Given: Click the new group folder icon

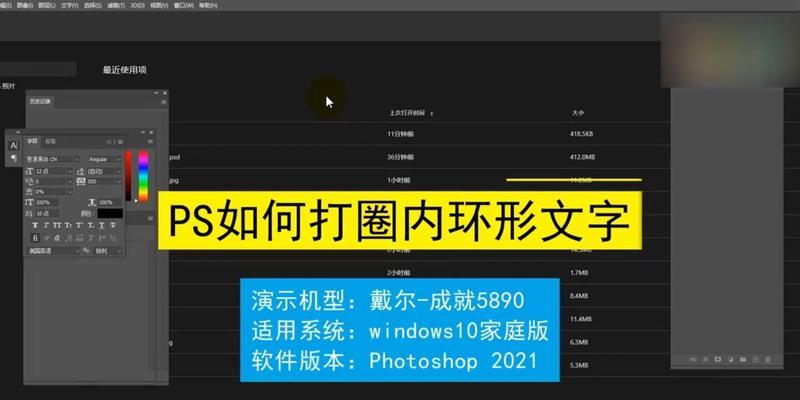Looking at the screenshot, I should tap(743, 359).
